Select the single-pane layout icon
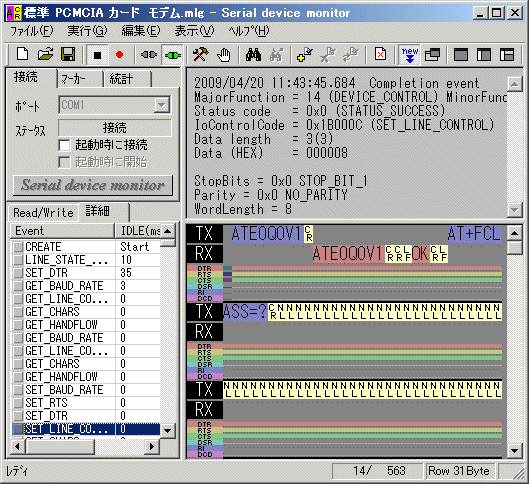 tap(461, 55)
